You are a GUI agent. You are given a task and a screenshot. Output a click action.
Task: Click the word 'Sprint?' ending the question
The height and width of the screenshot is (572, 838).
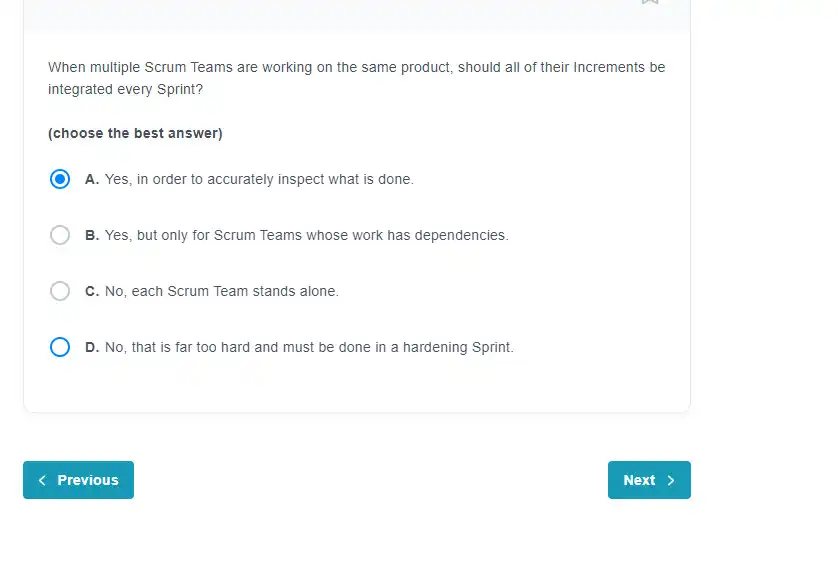180,89
